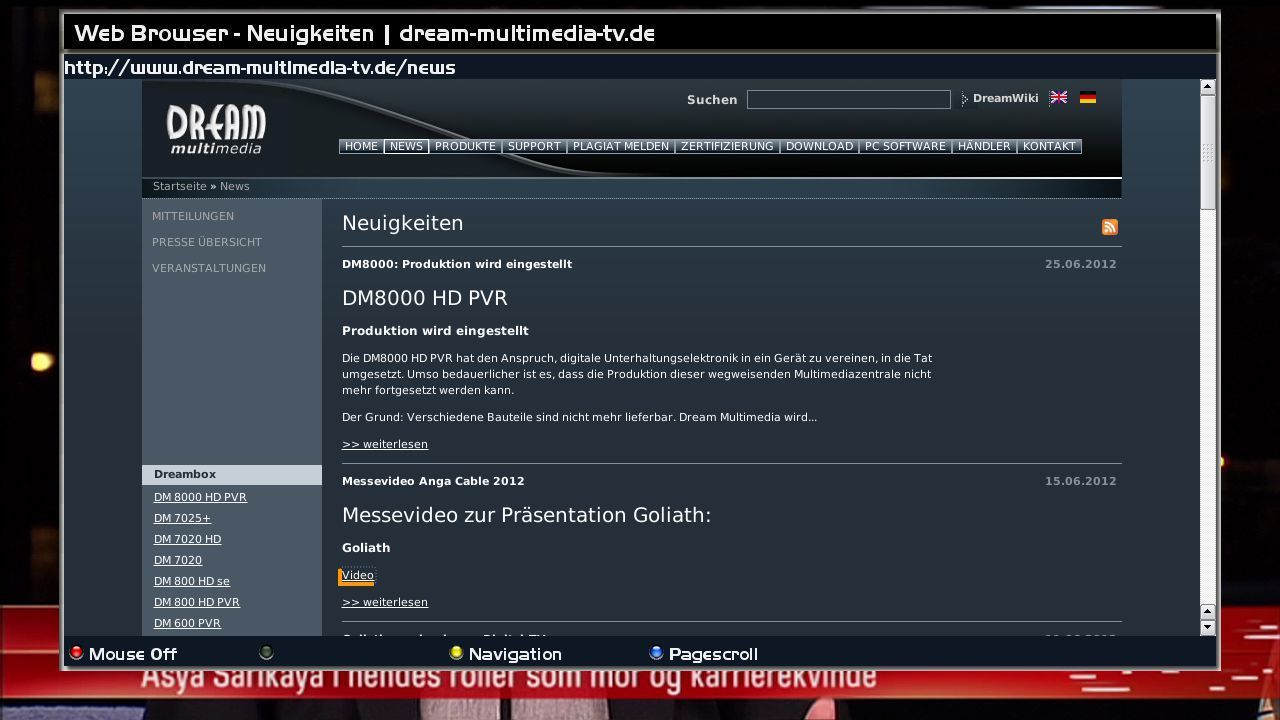1280x720 pixels.
Task: Click weiterlesen under Goliath article
Action: [385, 602]
